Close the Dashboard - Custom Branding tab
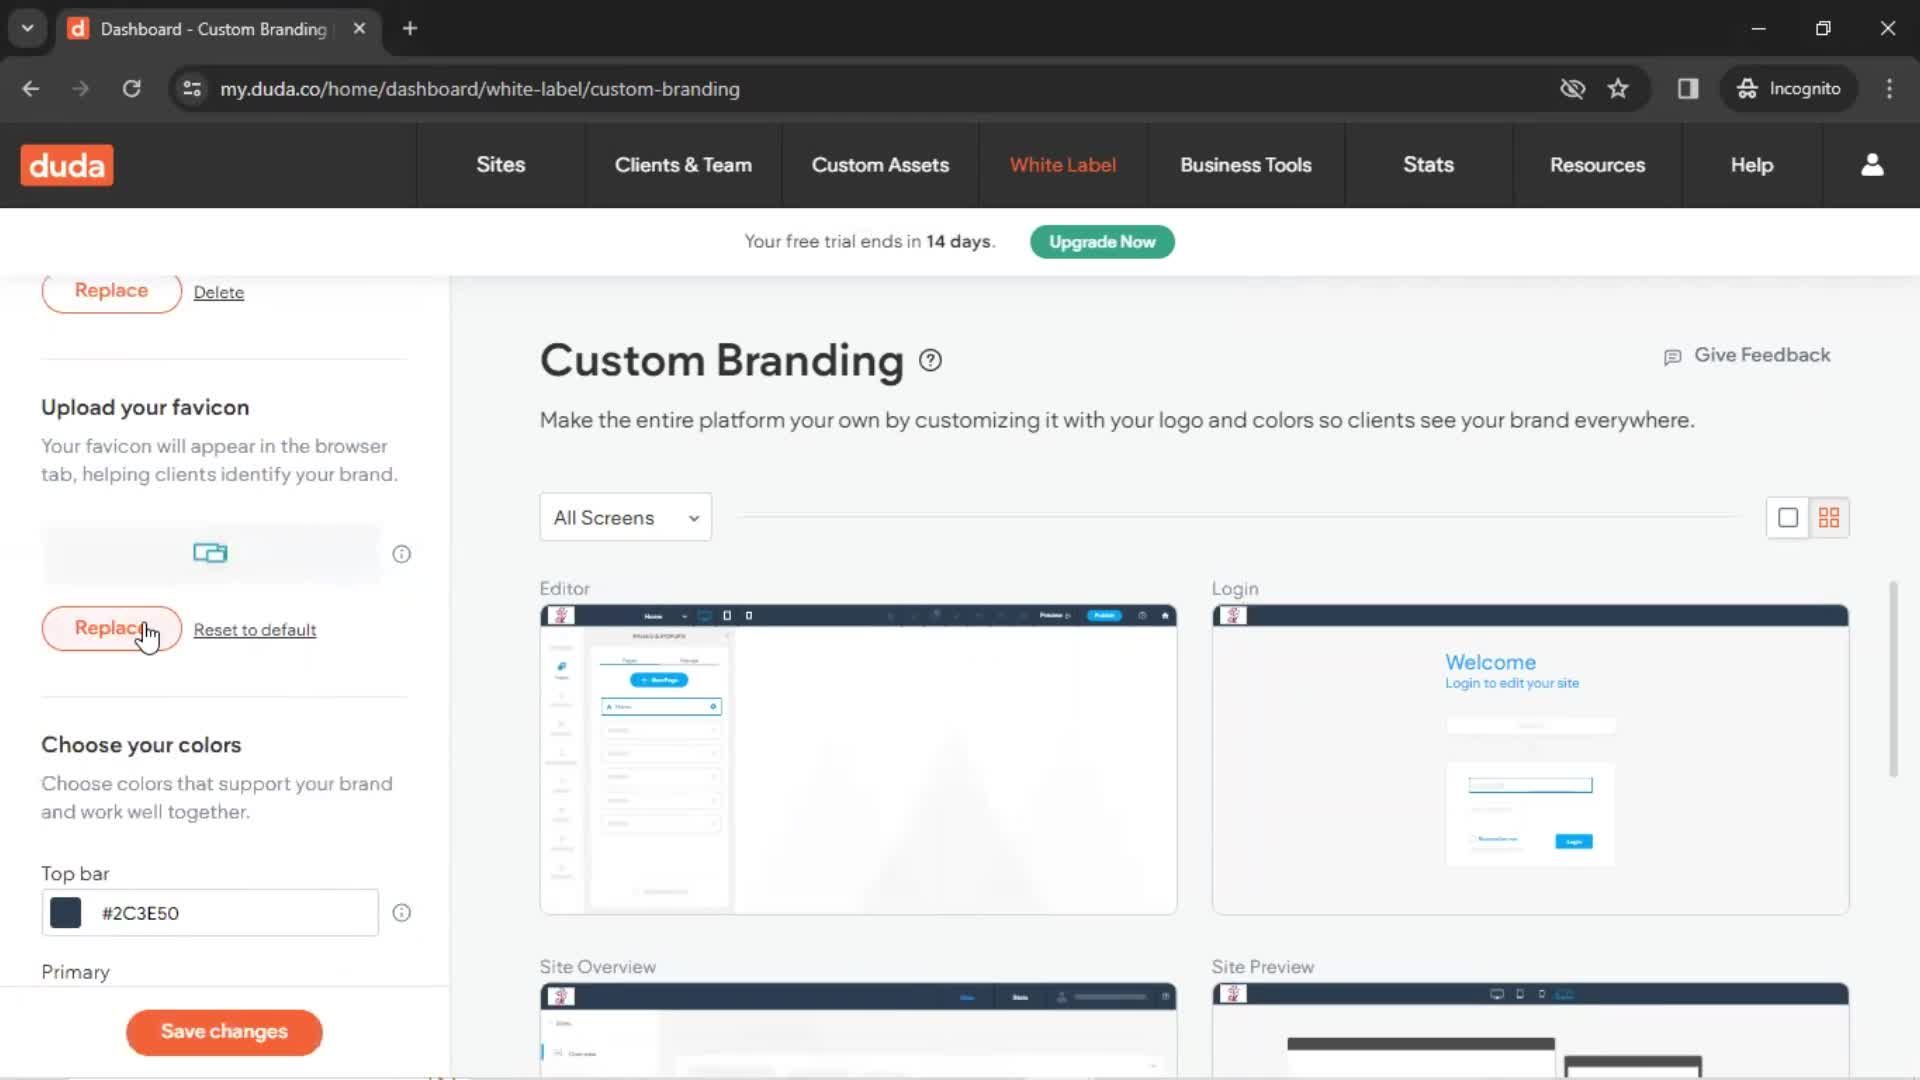The image size is (1920, 1080). pyautogui.click(x=359, y=28)
